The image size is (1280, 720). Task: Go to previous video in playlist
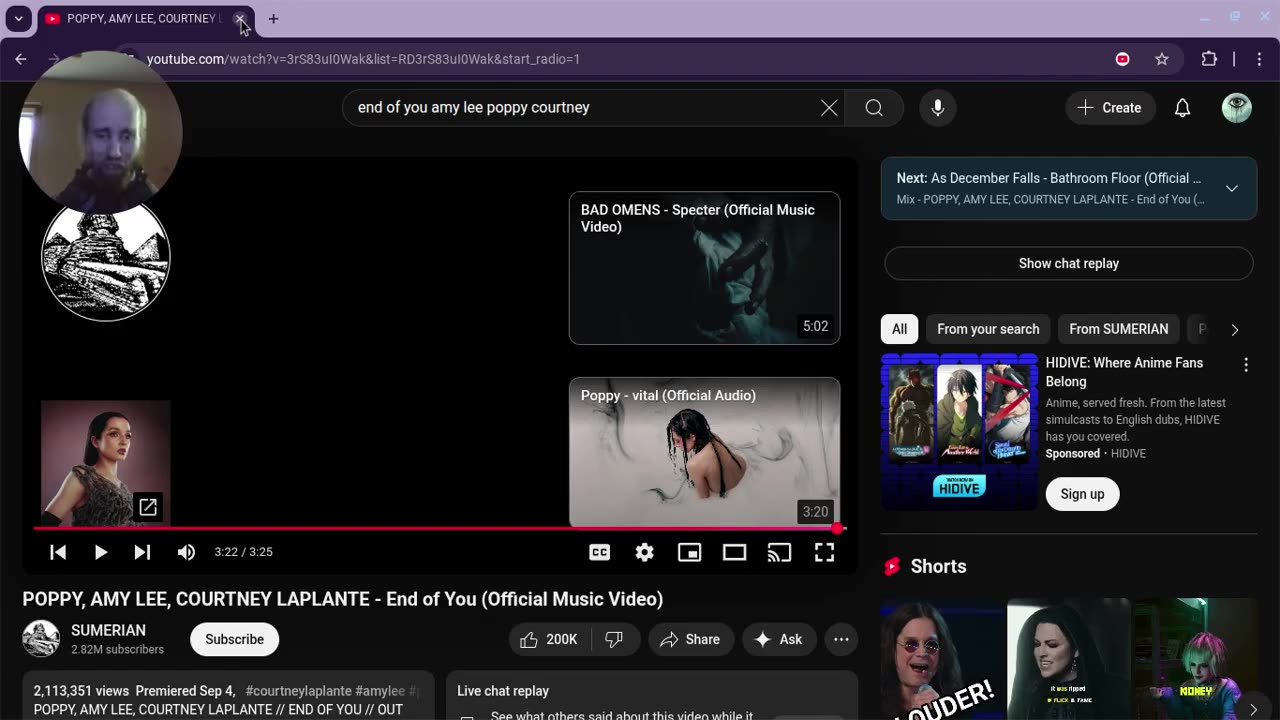point(58,552)
